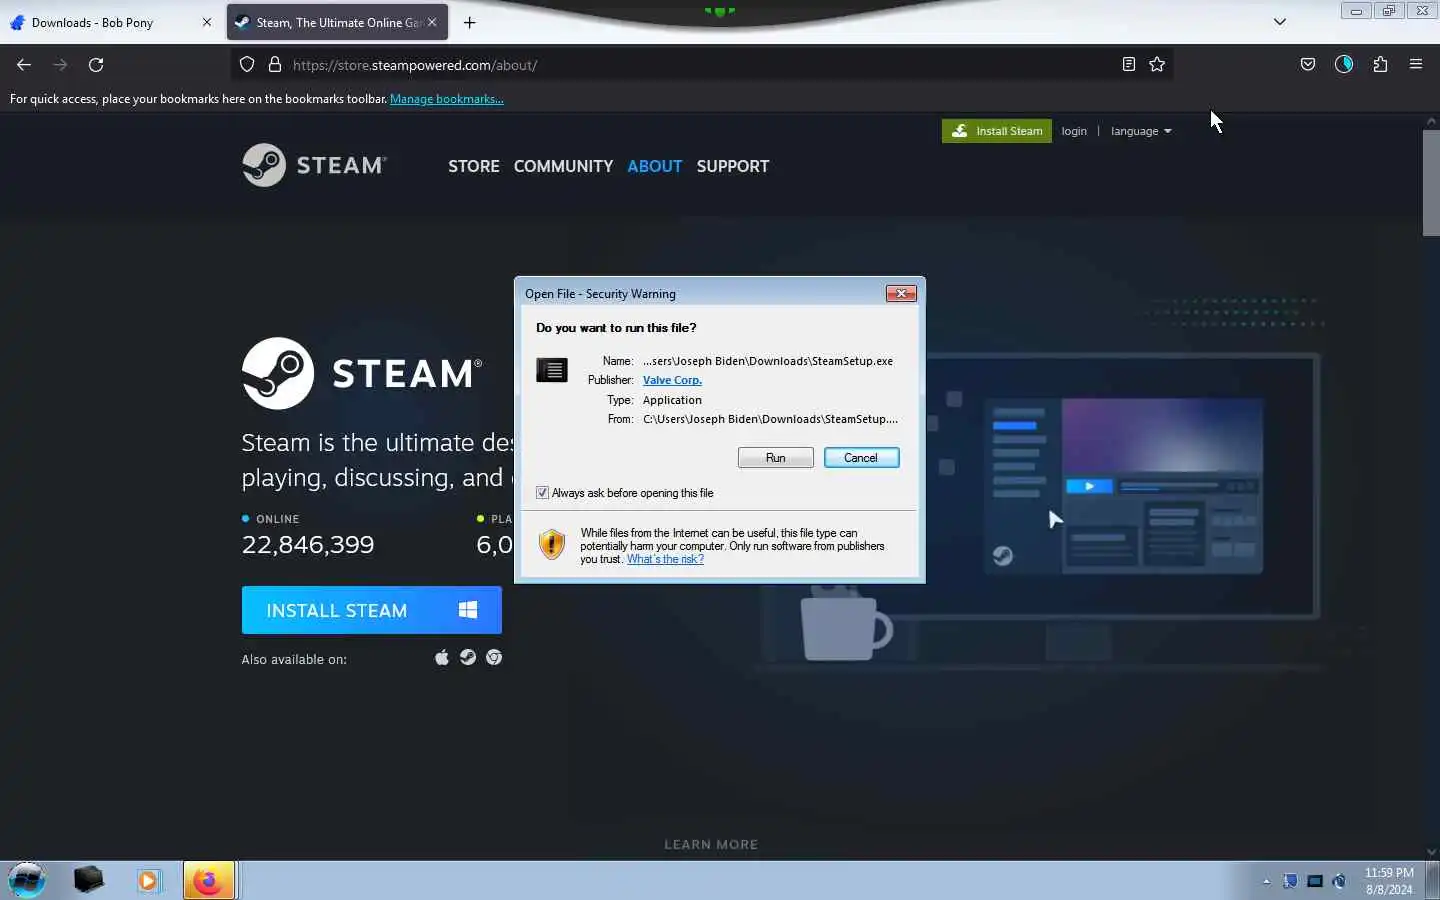Show hidden tray icons arrow

click(x=1266, y=881)
